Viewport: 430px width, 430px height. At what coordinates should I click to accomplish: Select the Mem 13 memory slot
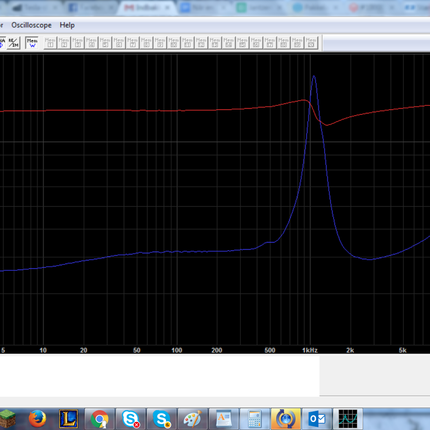point(215,43)
